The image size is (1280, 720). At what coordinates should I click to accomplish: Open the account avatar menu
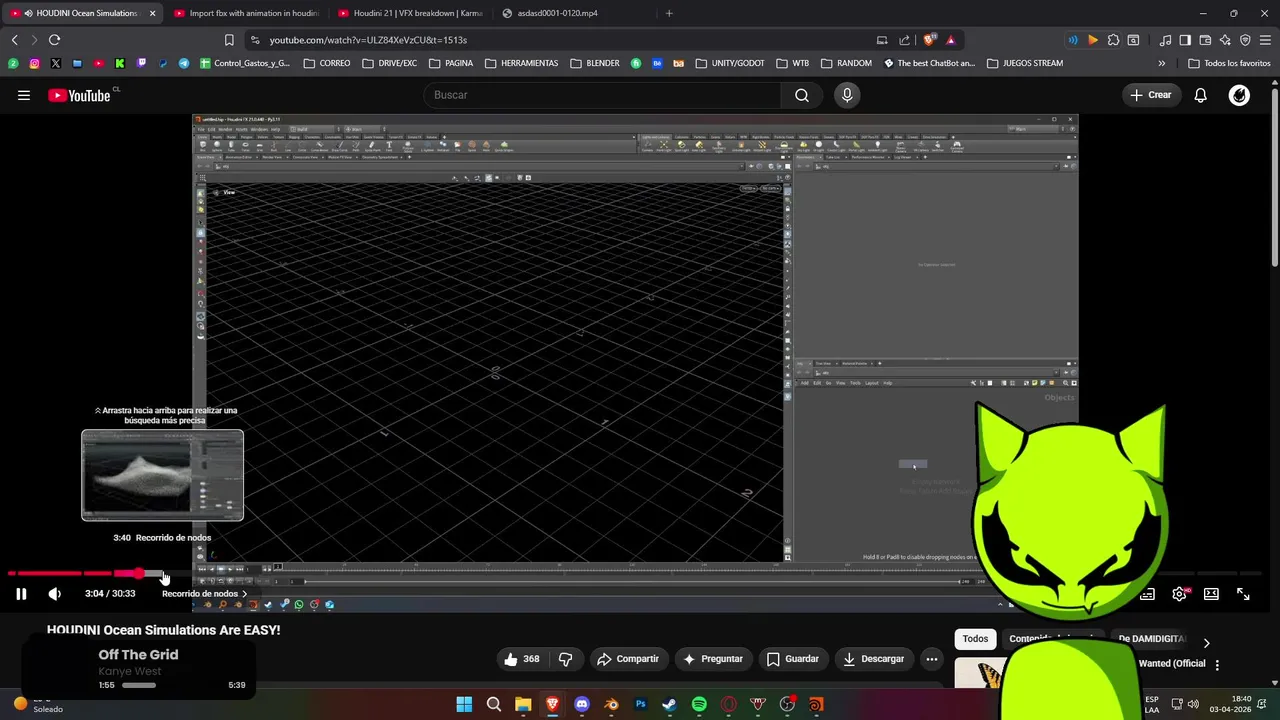[x=1239, y=95]
